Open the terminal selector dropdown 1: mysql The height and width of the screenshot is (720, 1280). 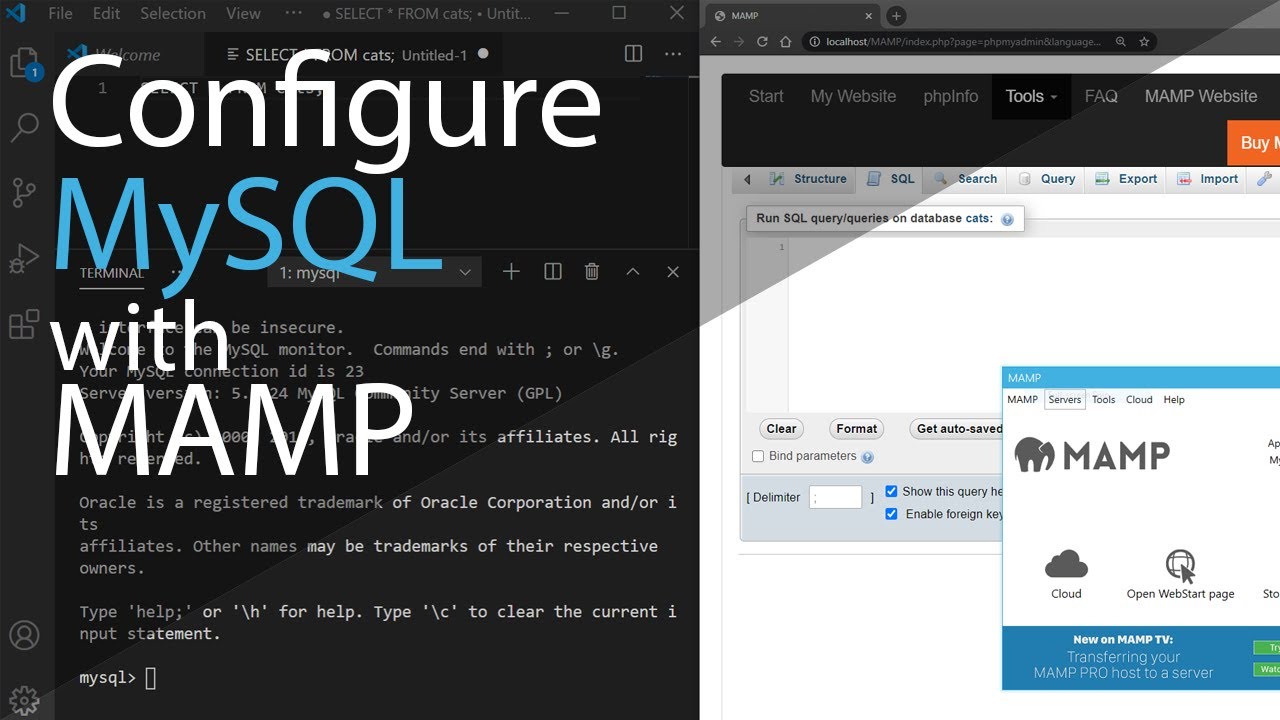[x=375, y=272]
